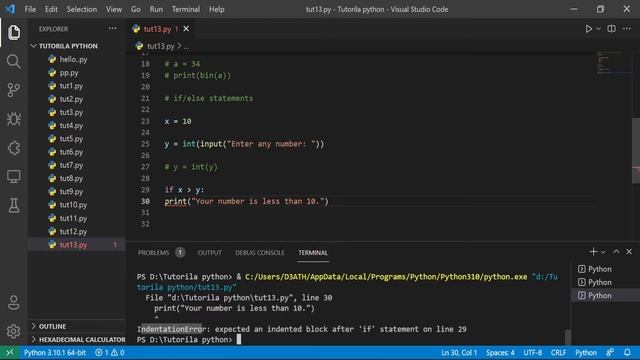Open the run options dropdown arrow beside play
This screenshot has width=640, height=360.
pyautogui.click(x=598, y=29)
